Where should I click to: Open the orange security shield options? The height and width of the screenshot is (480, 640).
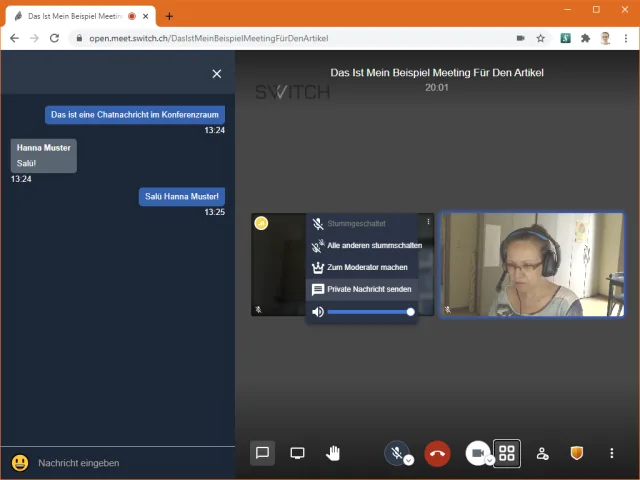pyautogui.click(x=576, y=453)
